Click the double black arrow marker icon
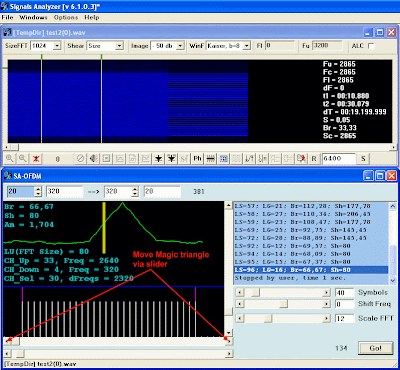The height and width of the screenshot is (370, 400). (x=172, y=159)
